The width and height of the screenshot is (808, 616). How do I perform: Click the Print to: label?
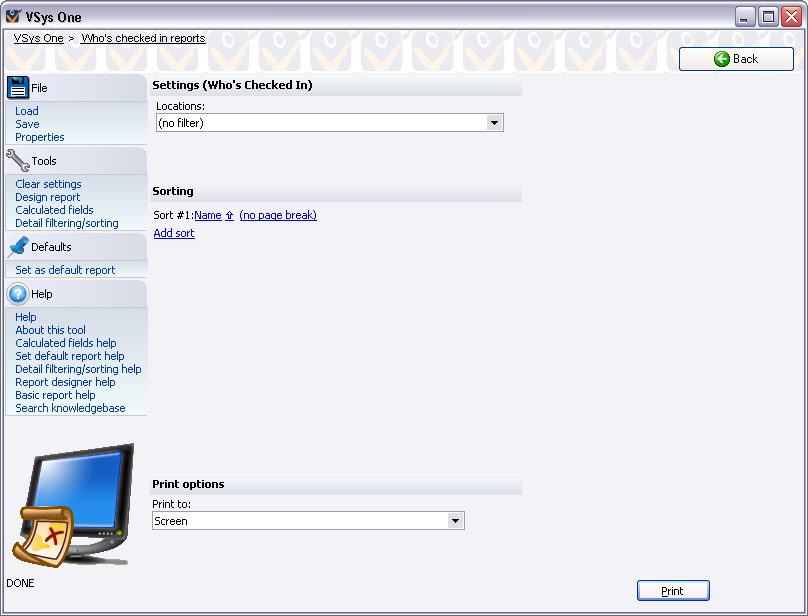pyautogui.click(x=172, y=504)
